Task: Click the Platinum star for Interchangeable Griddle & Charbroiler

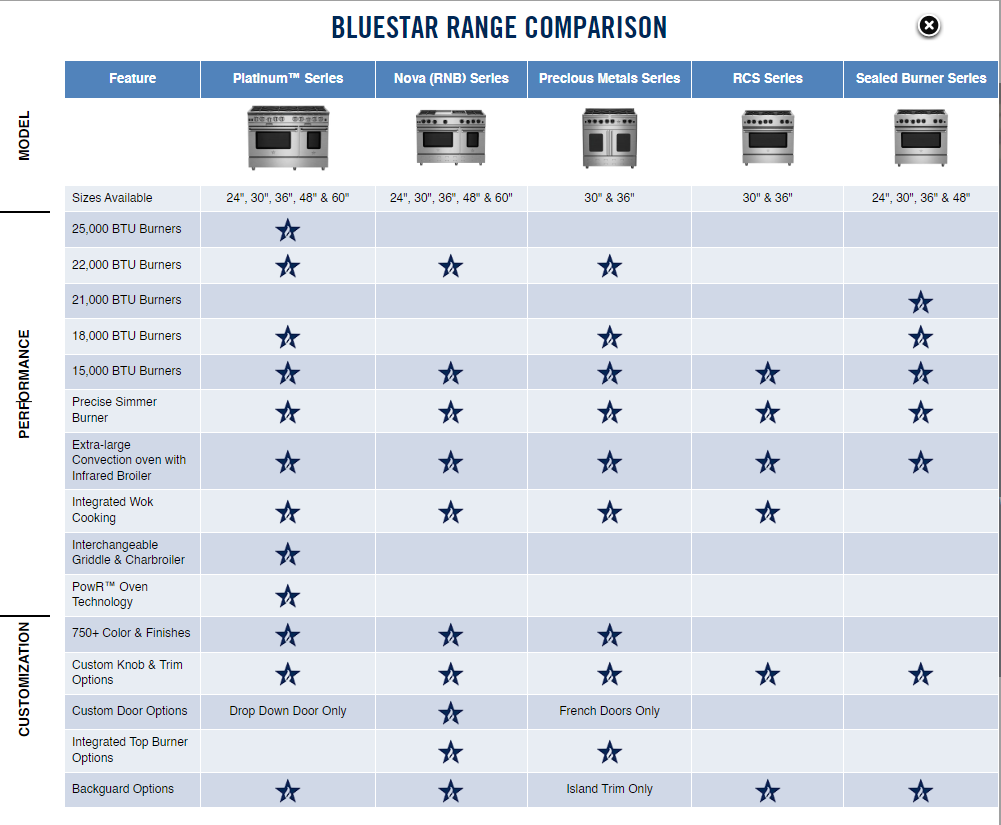Action: click(x=288, y=554)
